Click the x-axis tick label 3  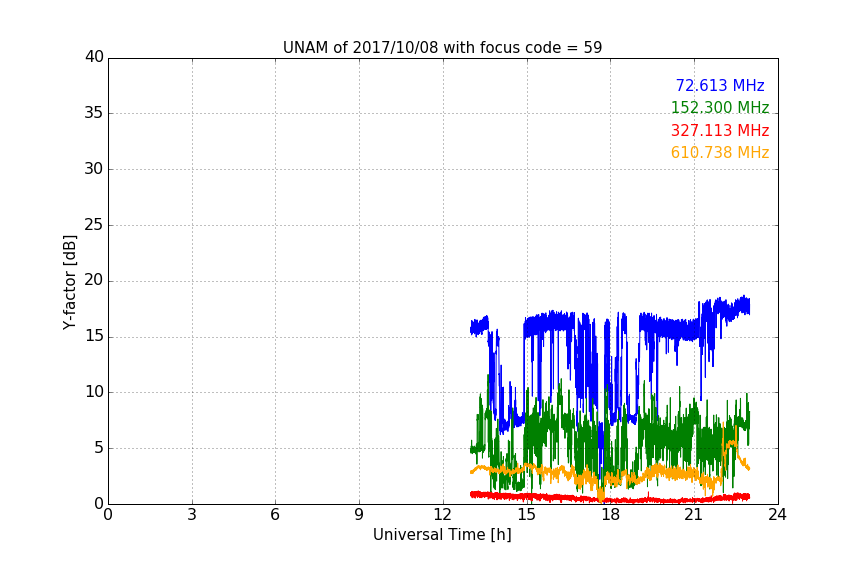click(x=192, y=515)
